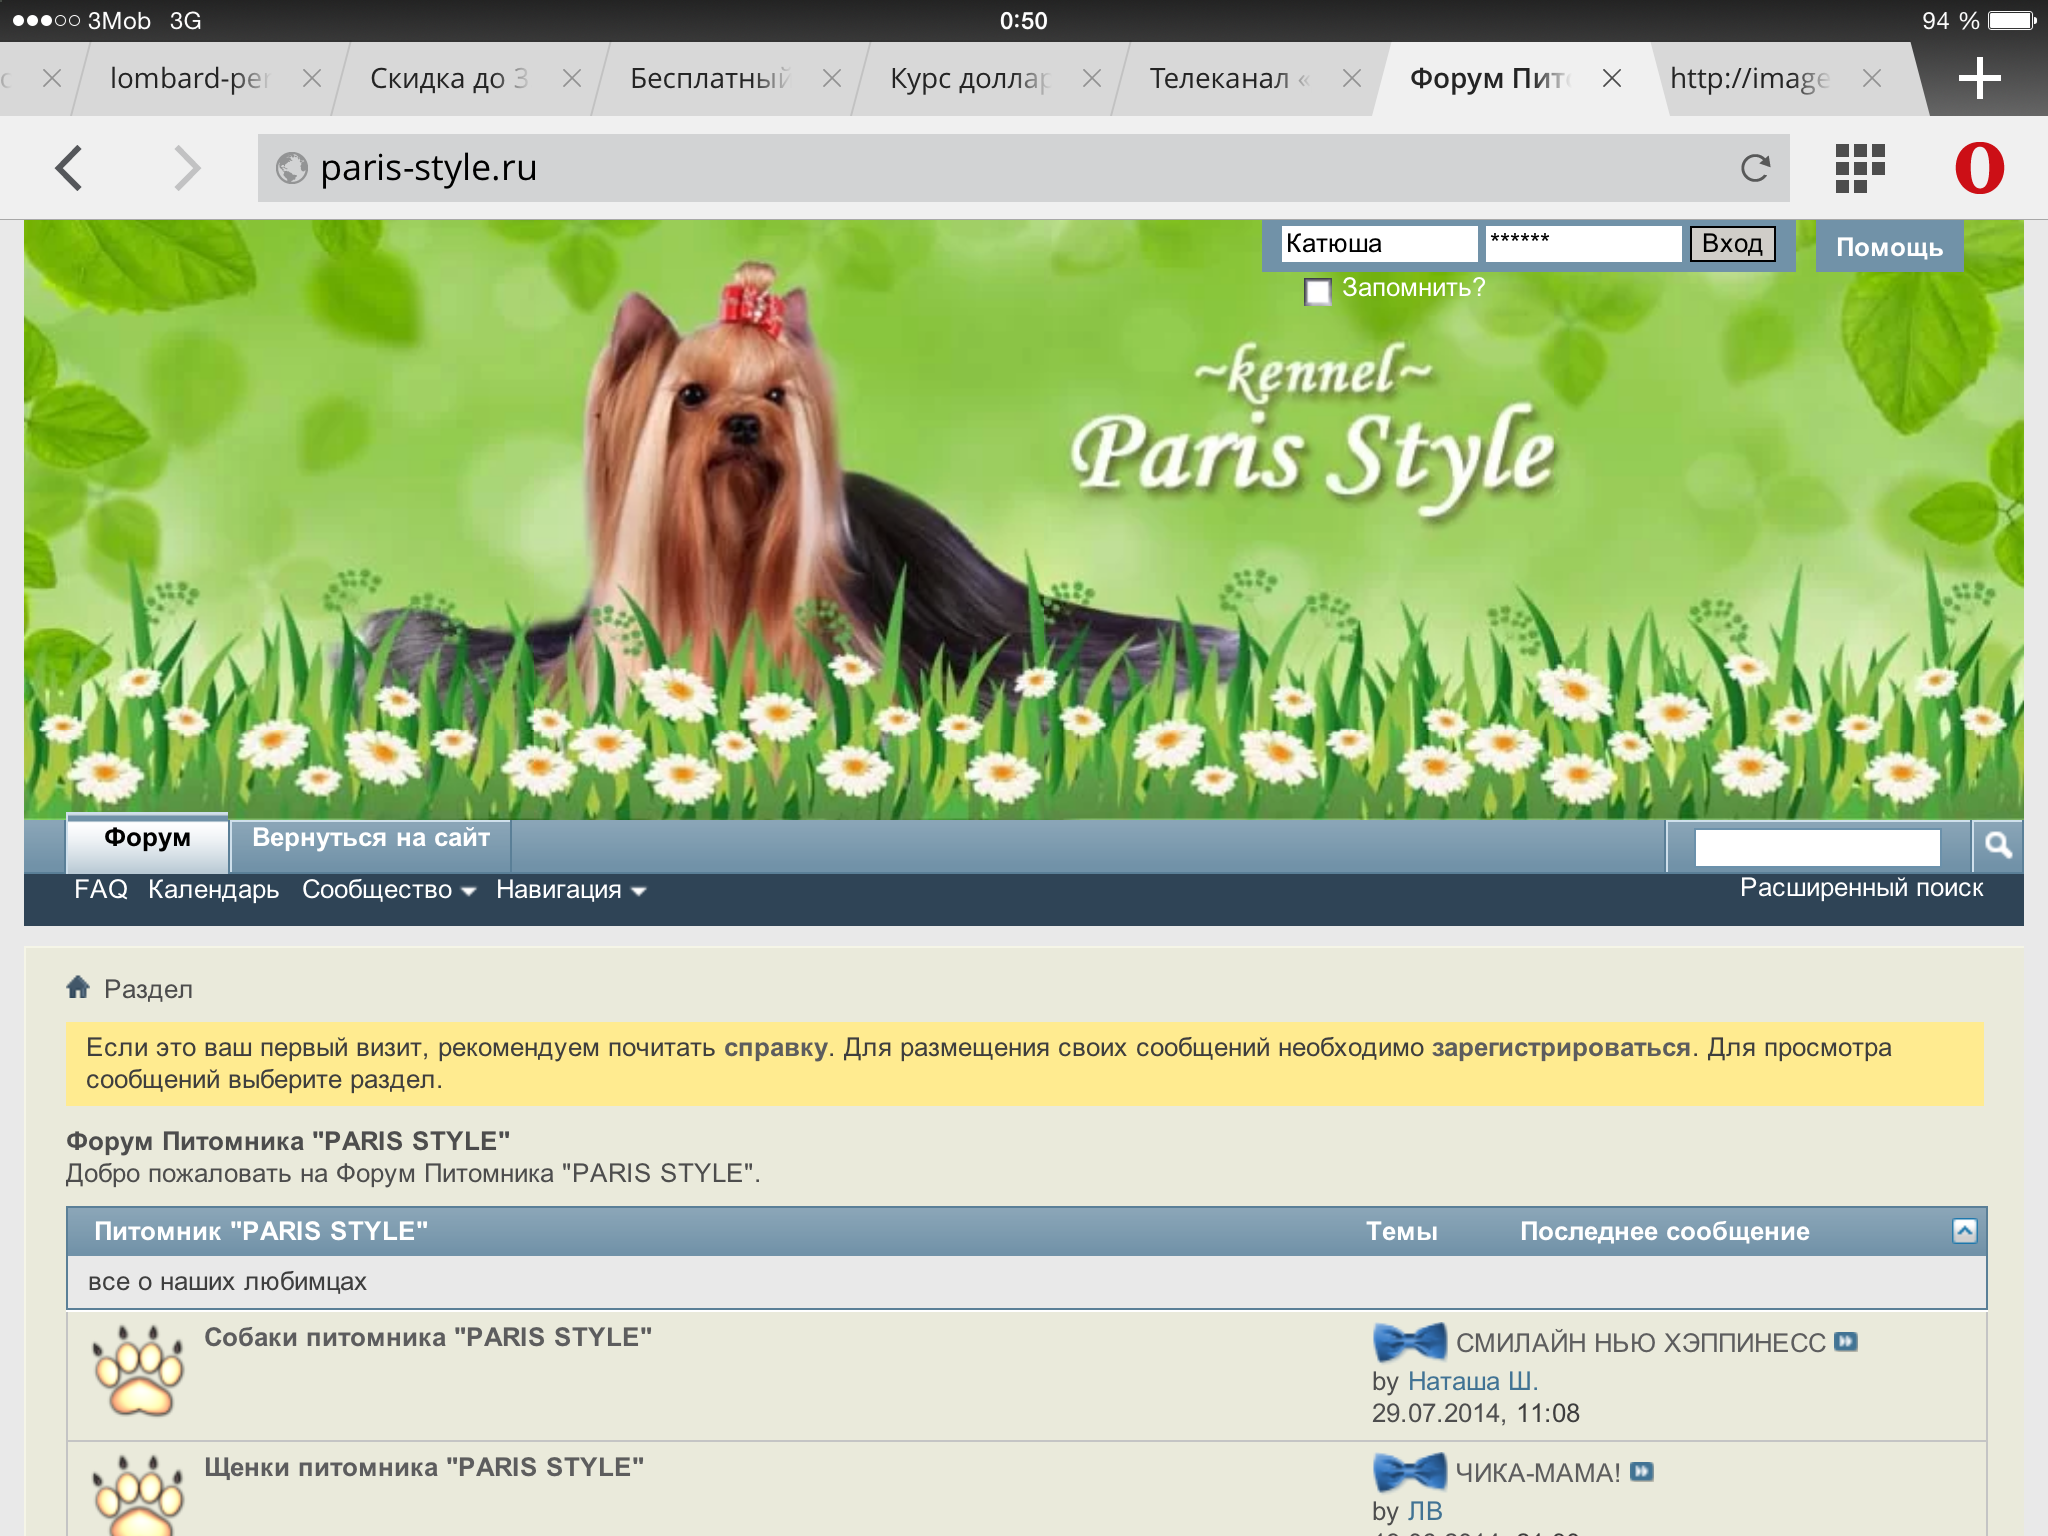Reload the page with the refresh icon
The height and width of the screenshot is (1536, 2048).
click(x=1755, y=168)
